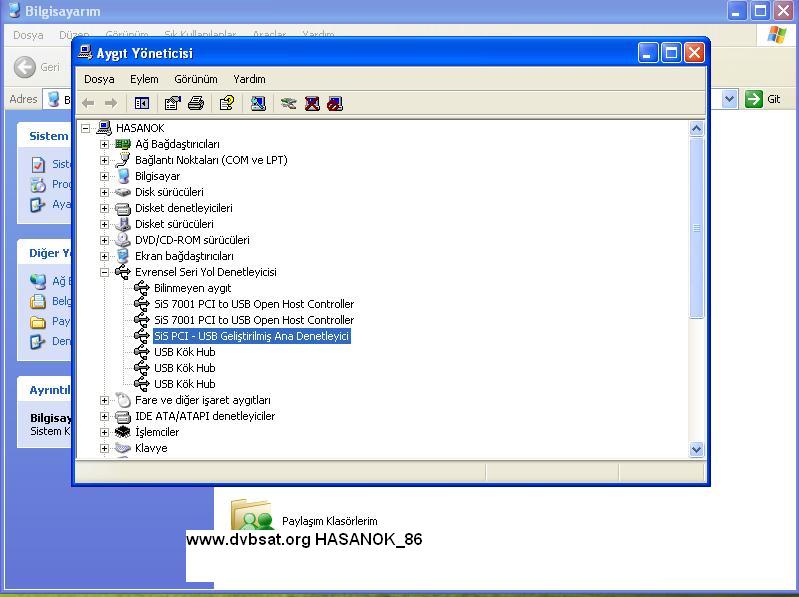Image resolution: width=799 pixels, height=597 pixels.
Task: Expand Ağ Bağdaştırıcıları node
Action: click(x=104, y=144)
